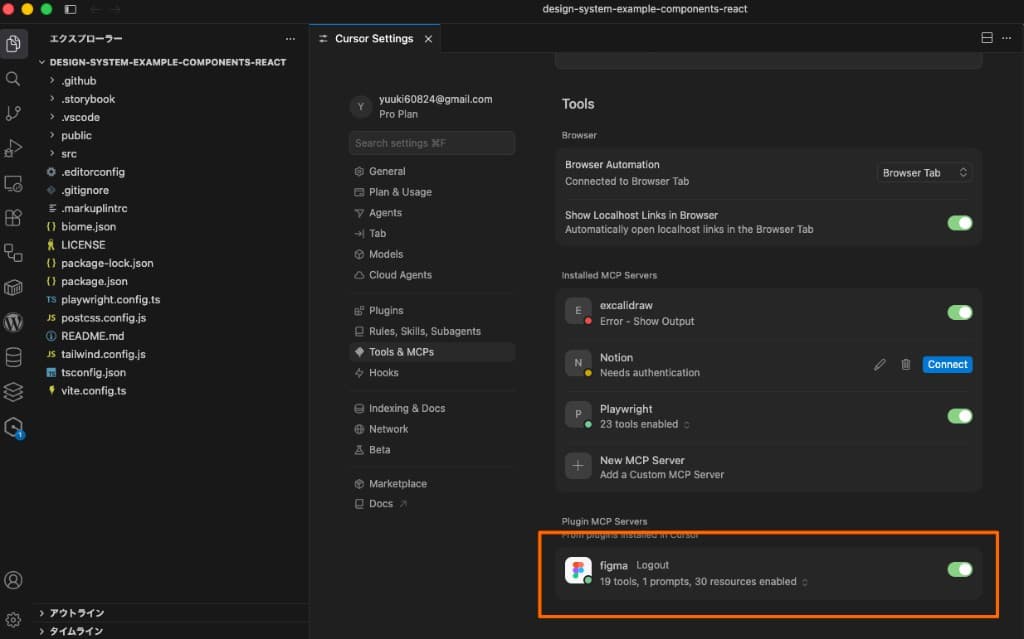Click the plus icon for New MCP Server
This screenshot has height=639, width=1024.
578,466
